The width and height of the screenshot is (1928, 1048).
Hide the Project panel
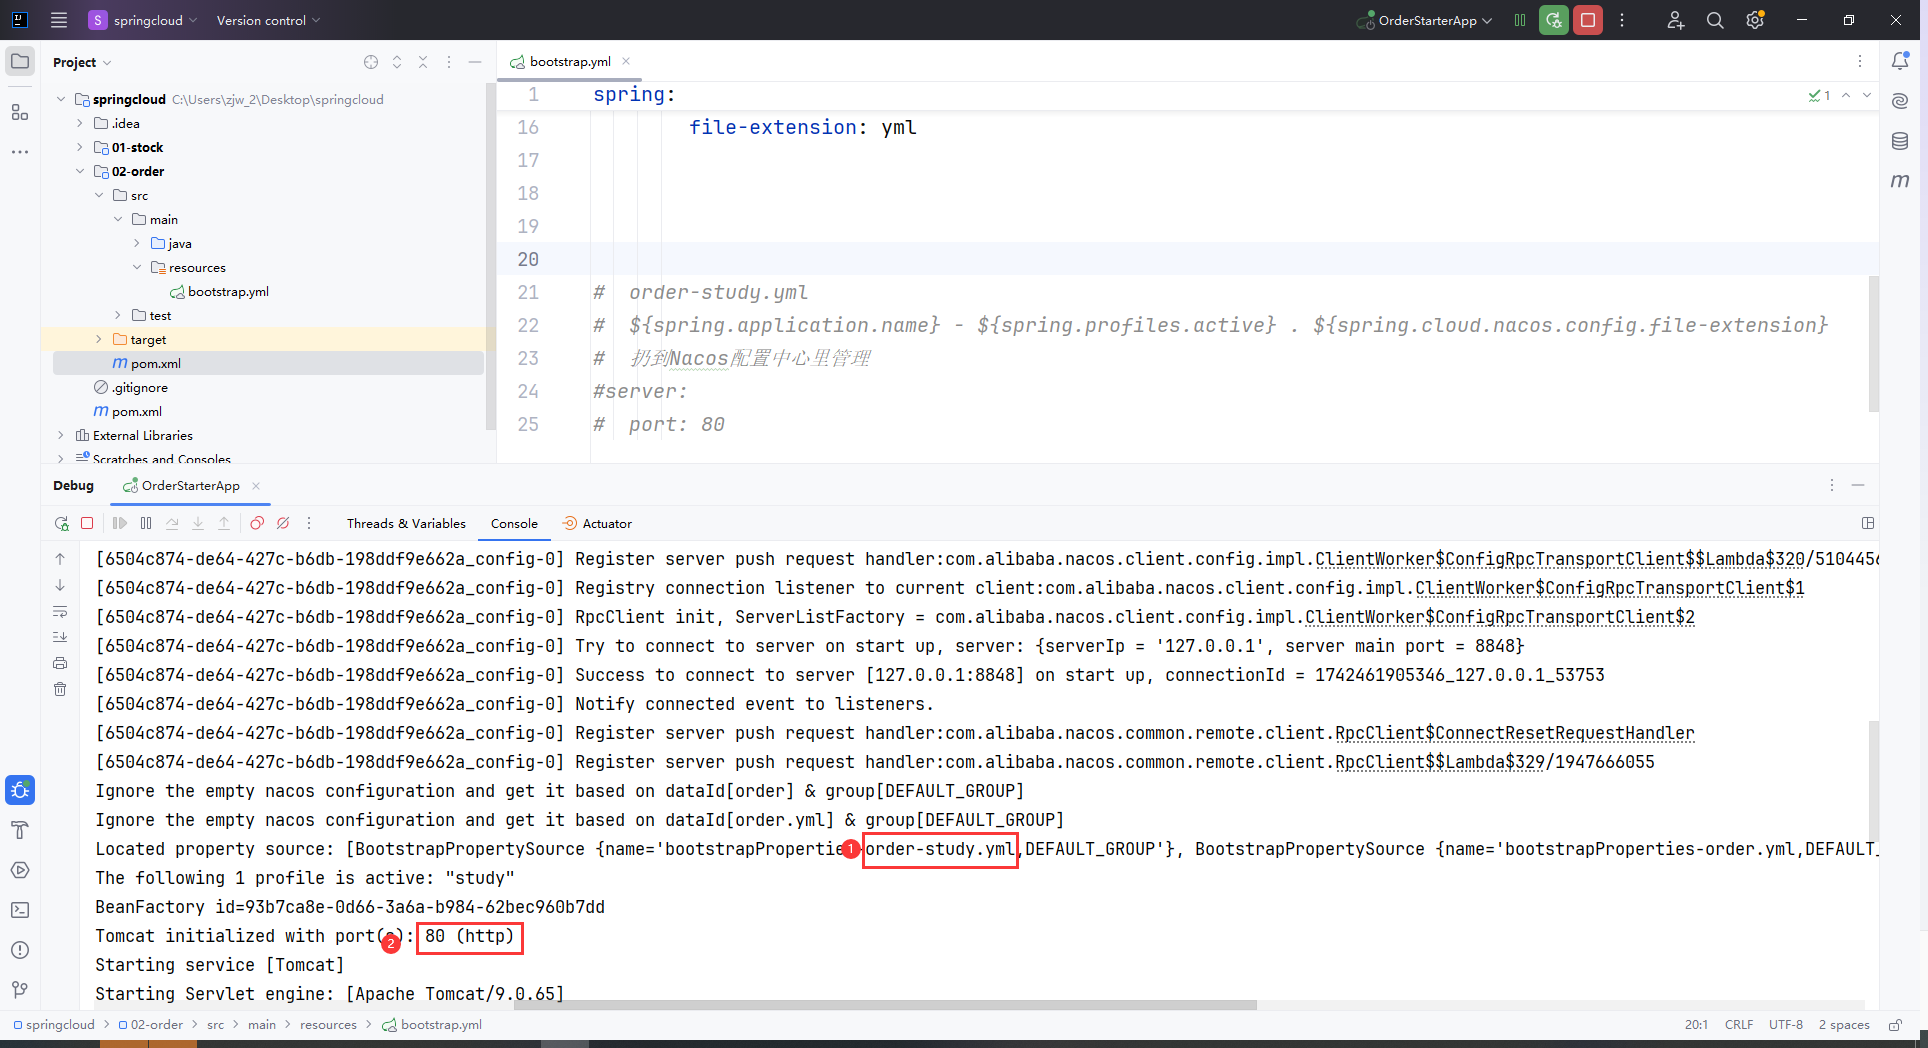click(475, 62)
